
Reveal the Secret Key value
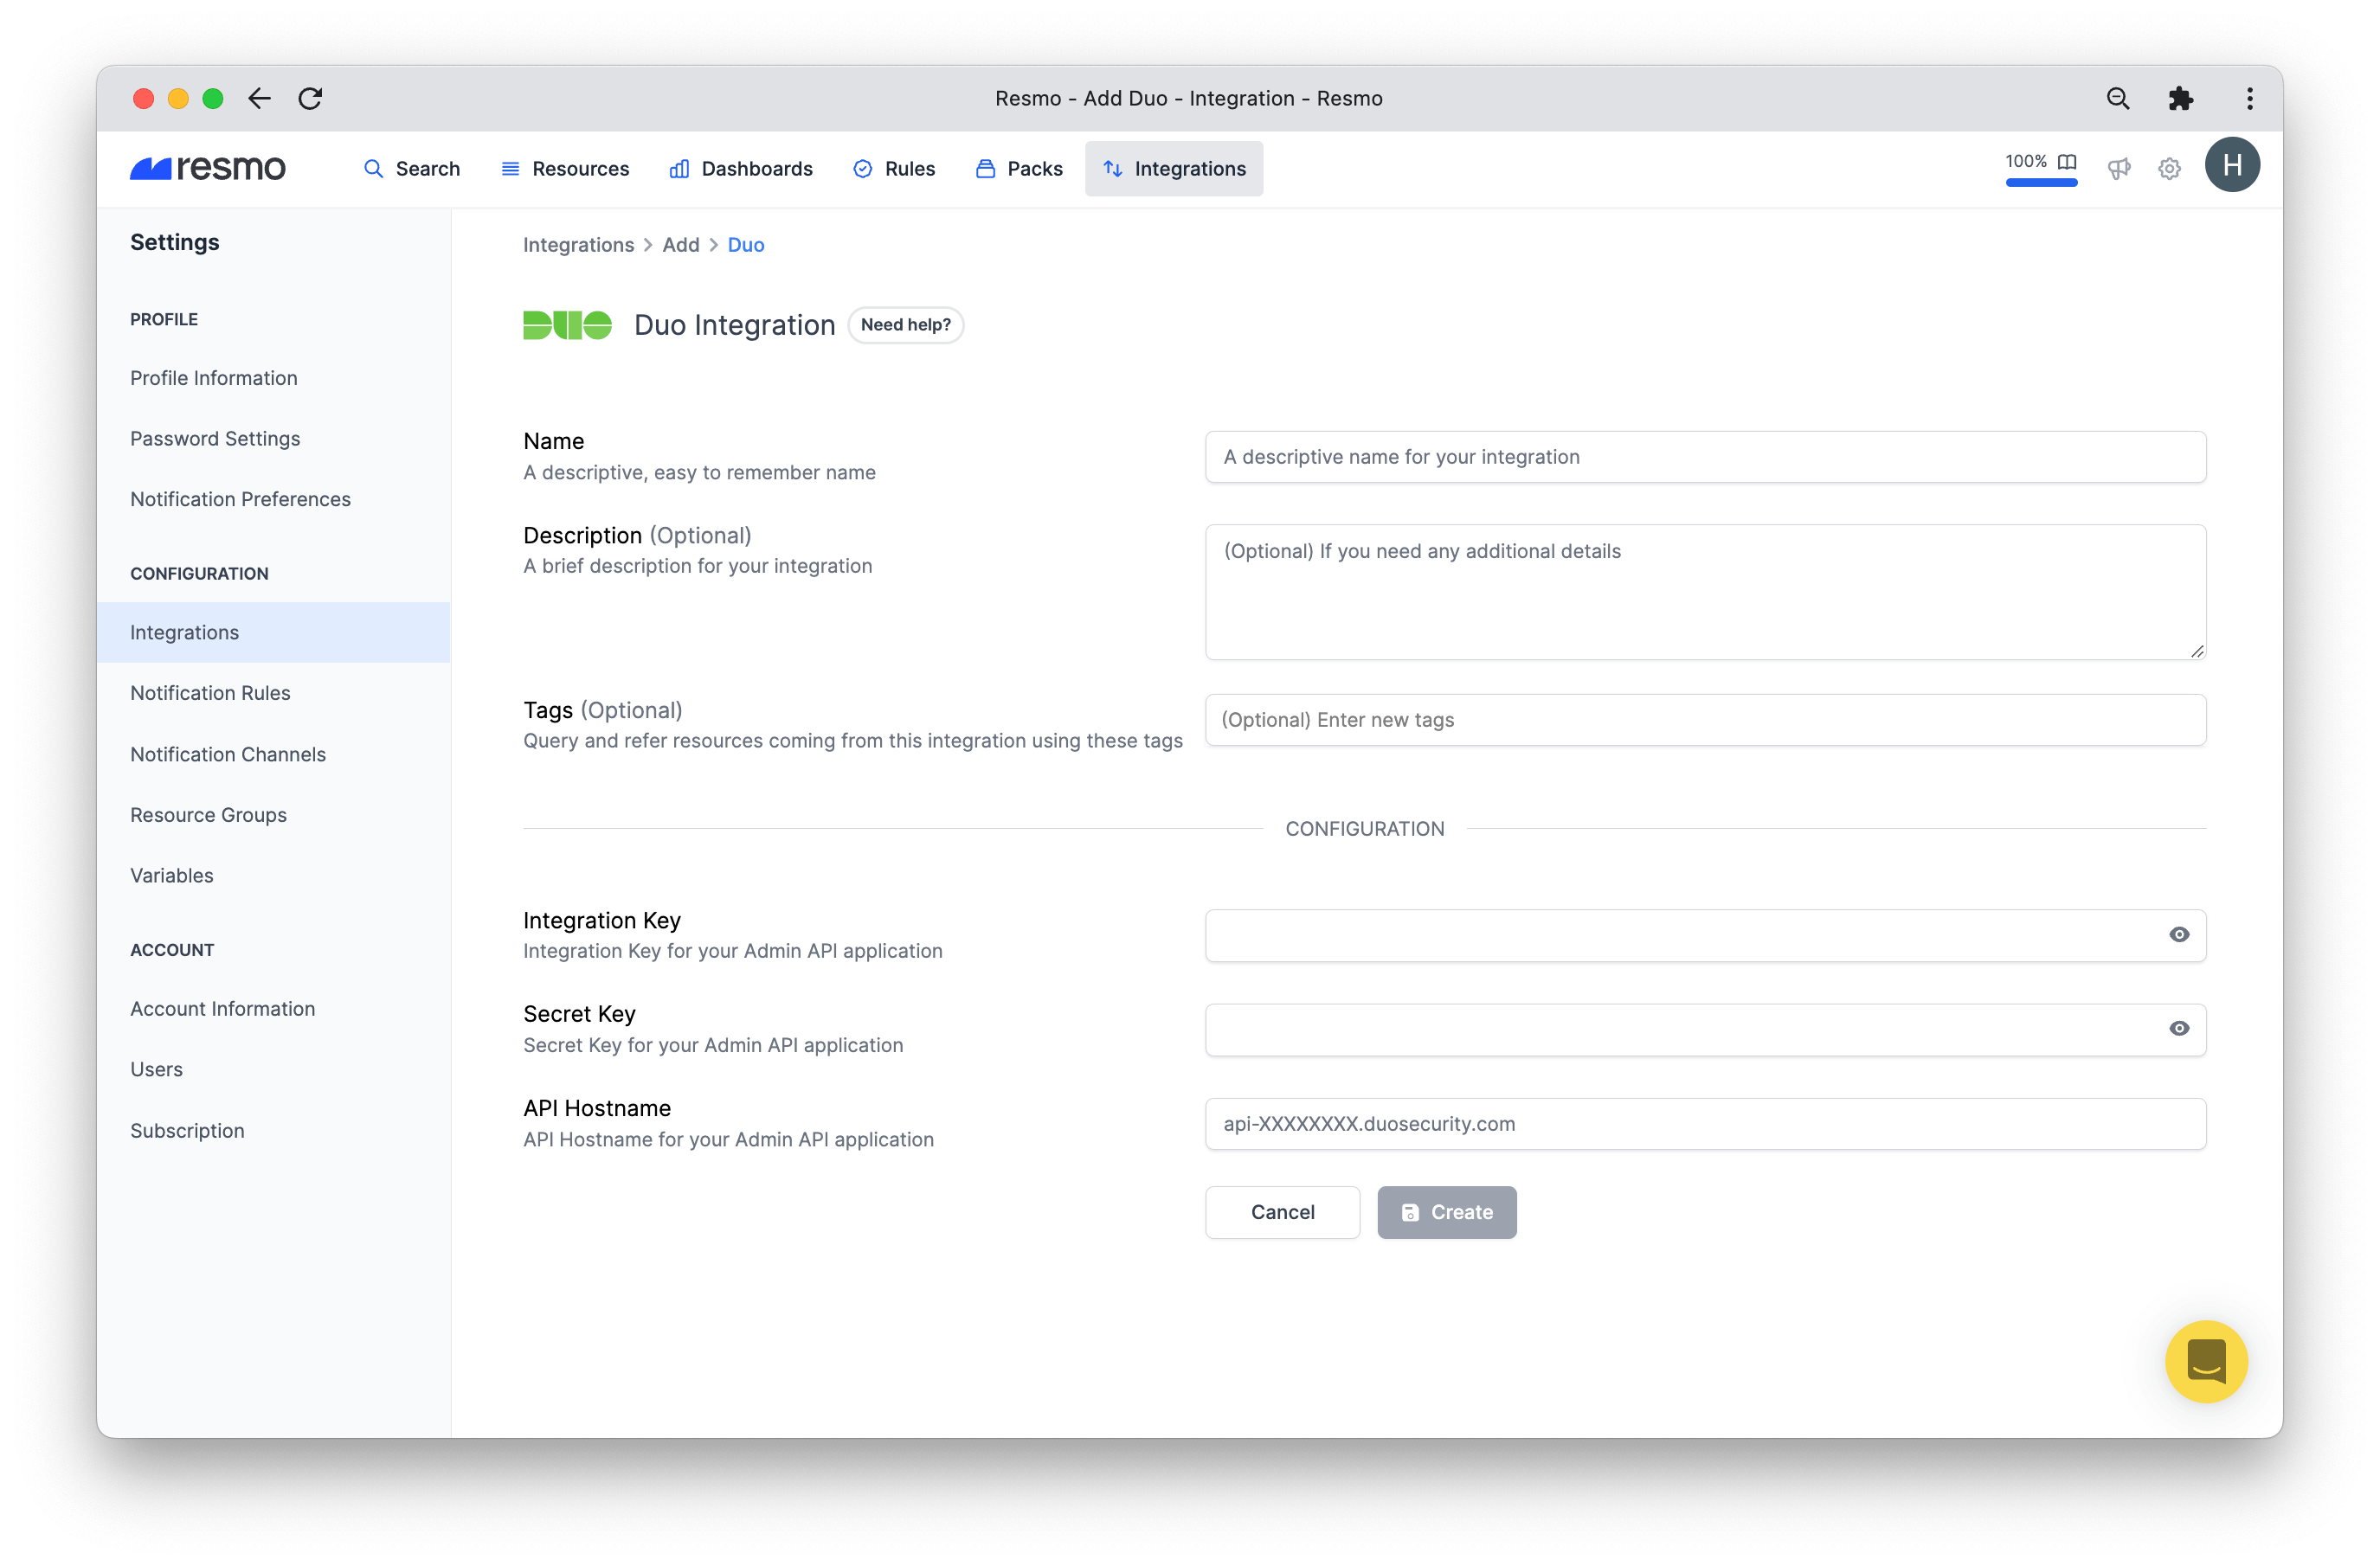pos(2179,1028)
